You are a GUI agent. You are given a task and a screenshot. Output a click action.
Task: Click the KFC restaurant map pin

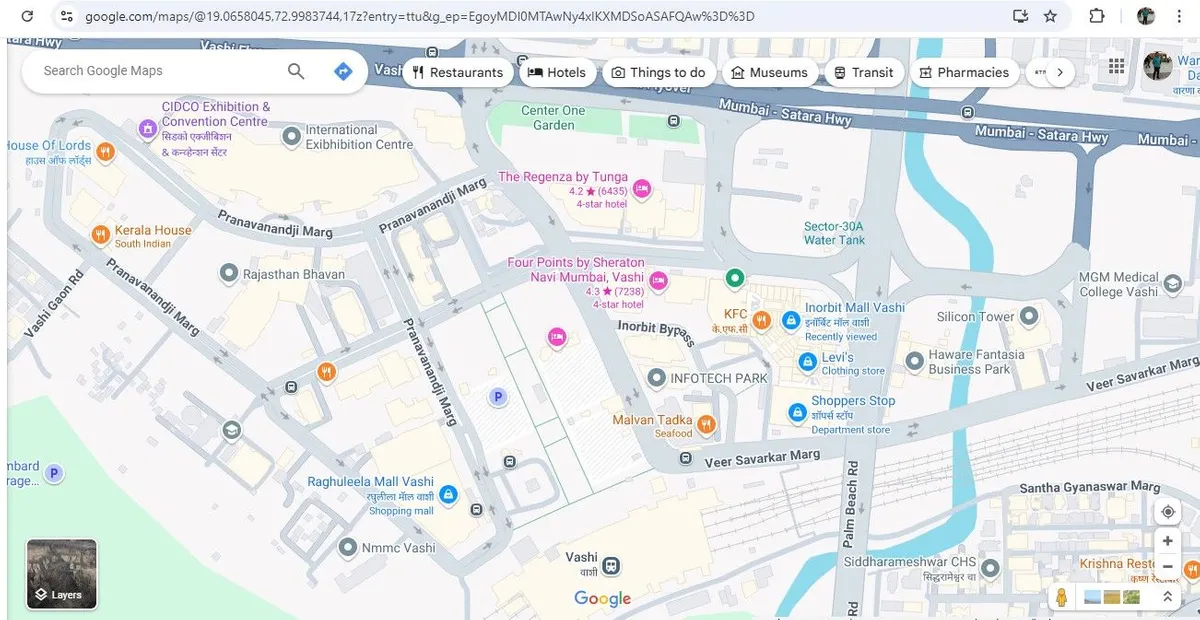click(x=761, y=320)
